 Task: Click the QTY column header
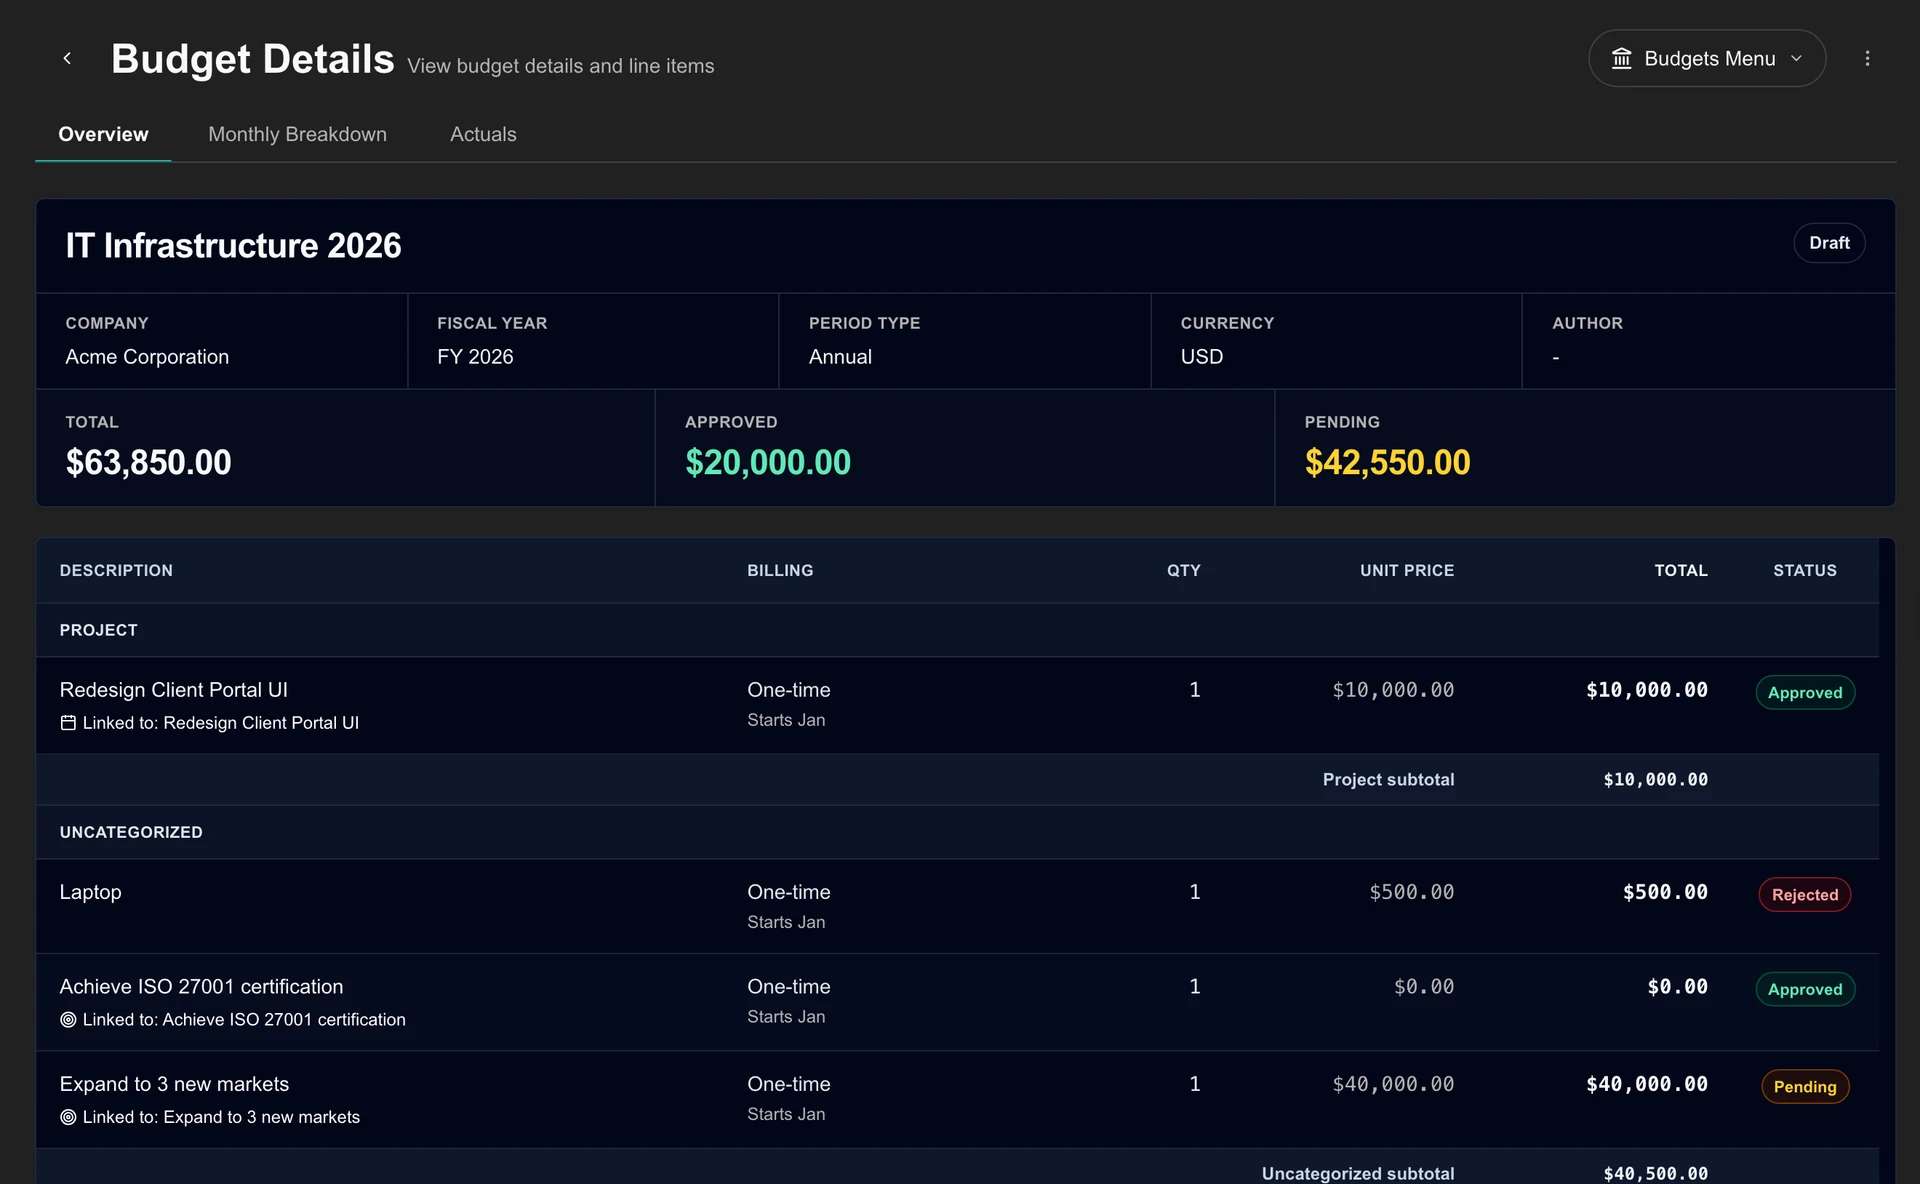click(x=1183, y=570)
